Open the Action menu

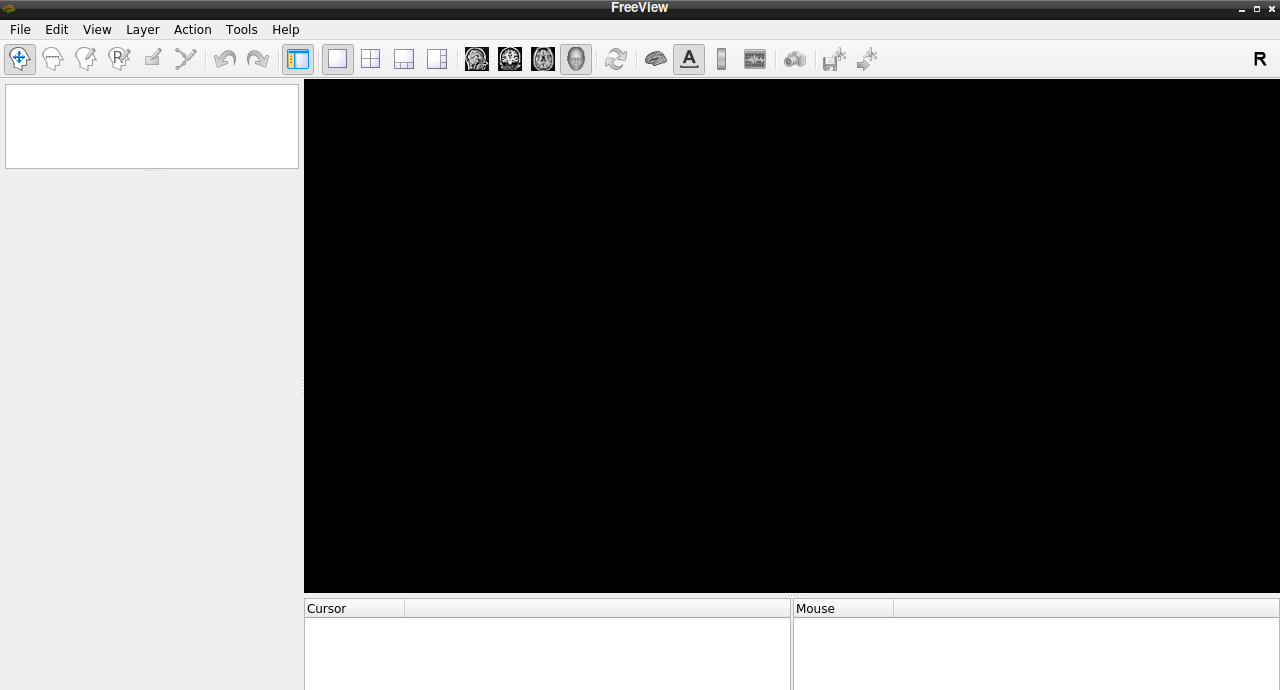pyautogui.click(x=193, y=30)
